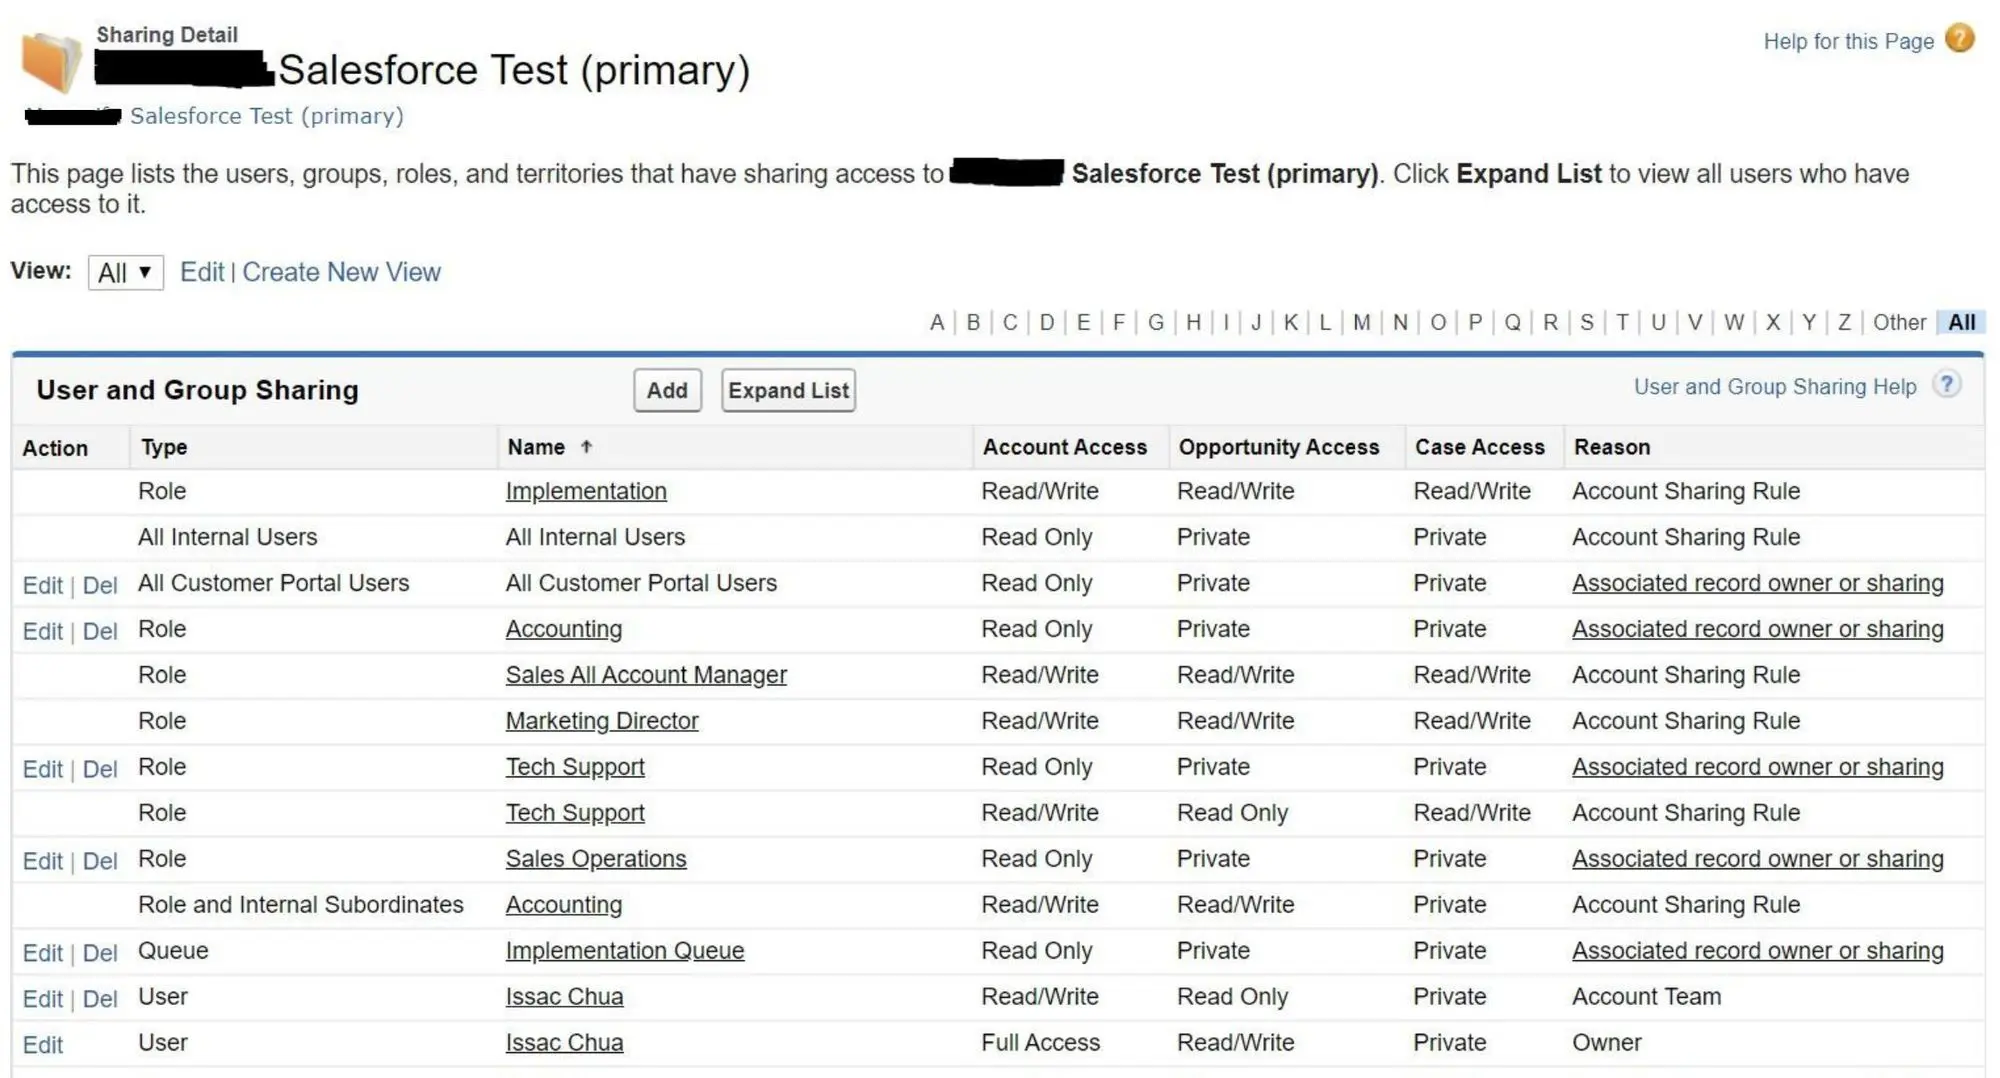Delete the Sales Operations row
The width and height of the screenshot is (2000, 1078).
coord(100,861)
